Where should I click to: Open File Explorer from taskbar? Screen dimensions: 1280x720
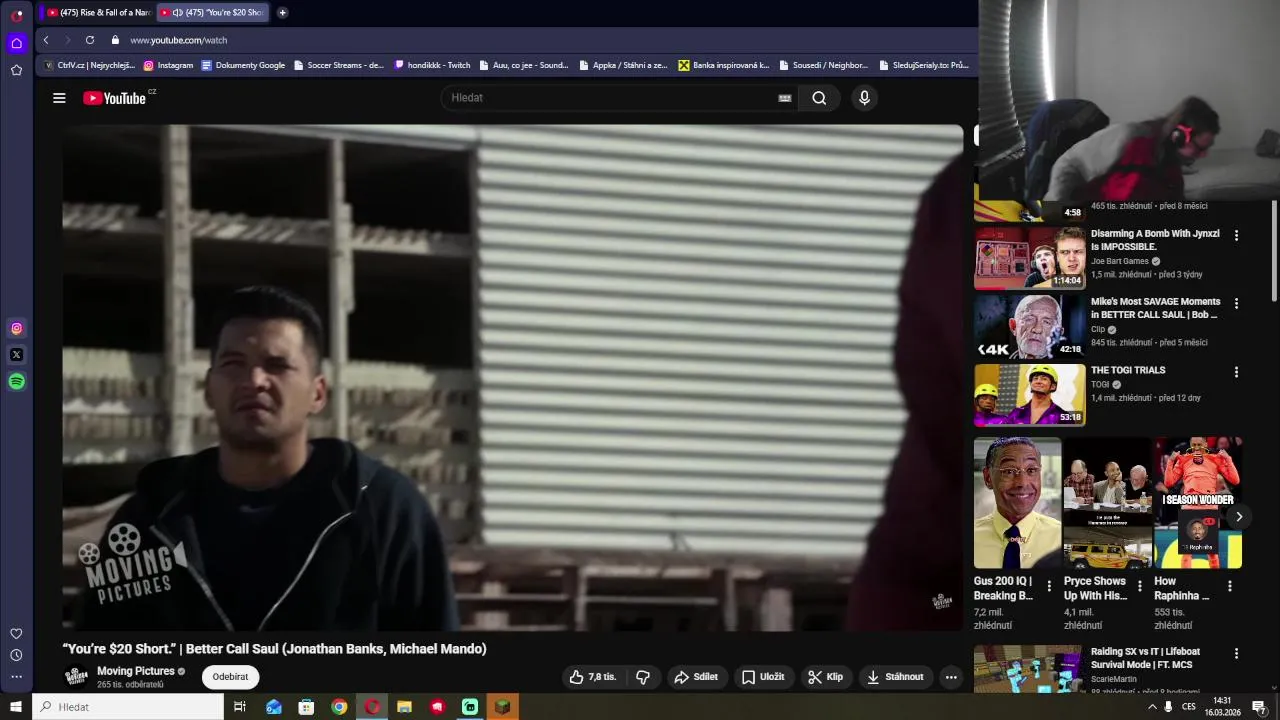(404, 707)
